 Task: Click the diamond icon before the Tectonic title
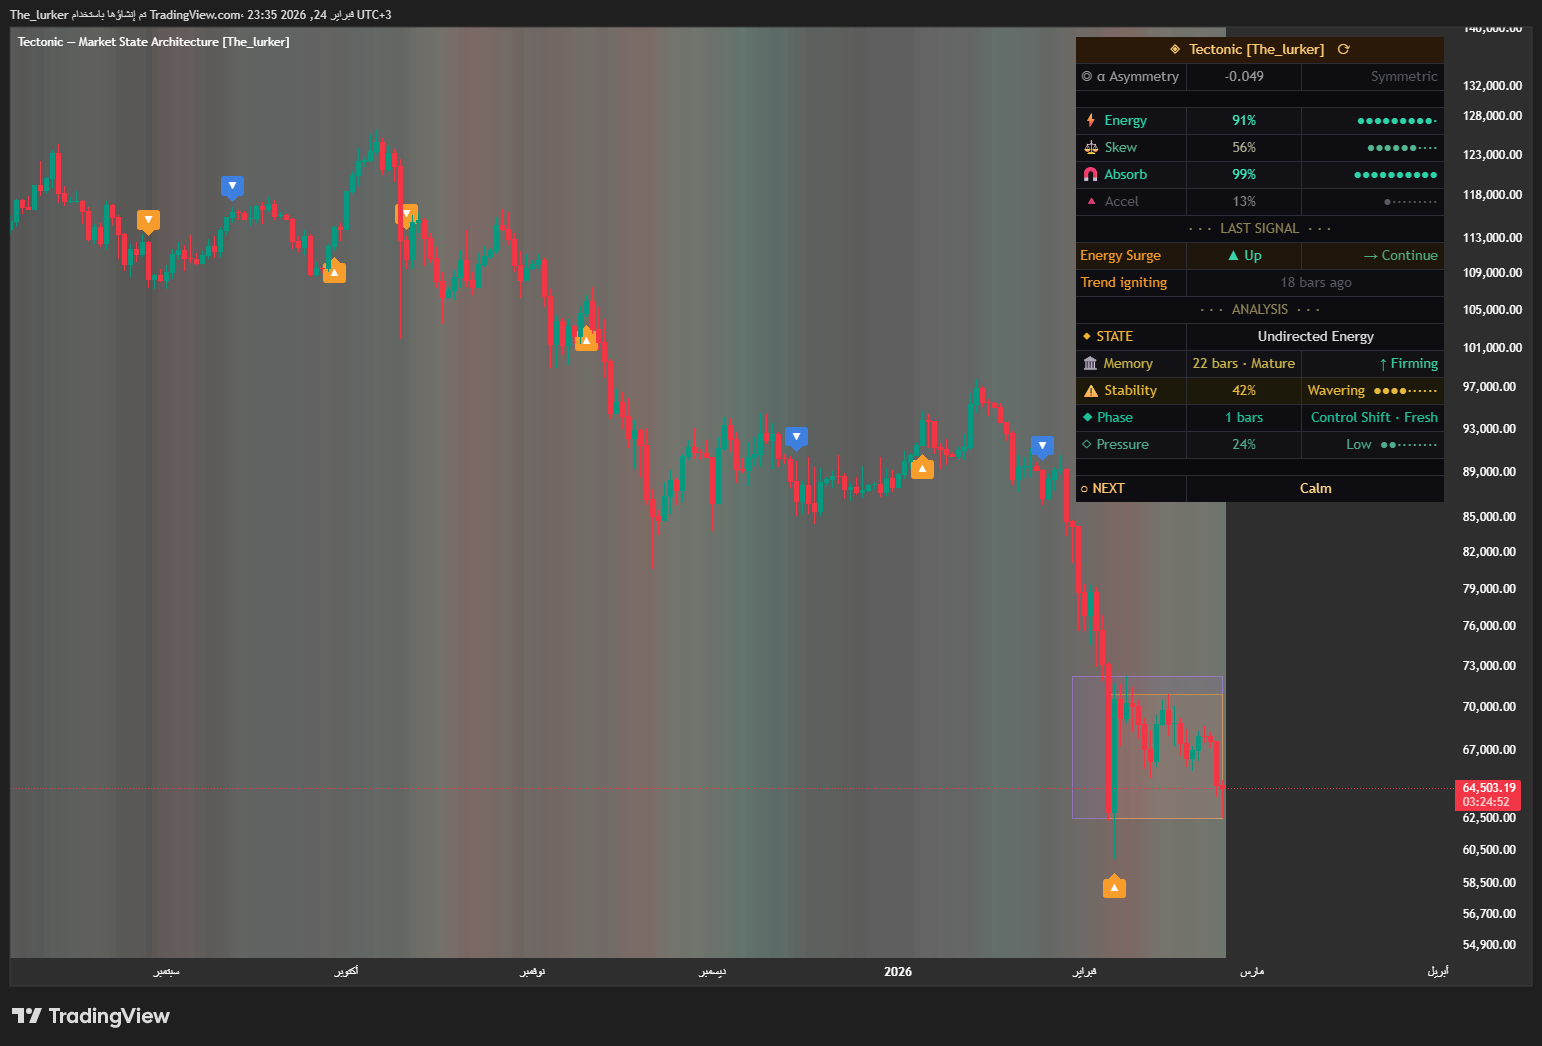[x=1175, y=49]
